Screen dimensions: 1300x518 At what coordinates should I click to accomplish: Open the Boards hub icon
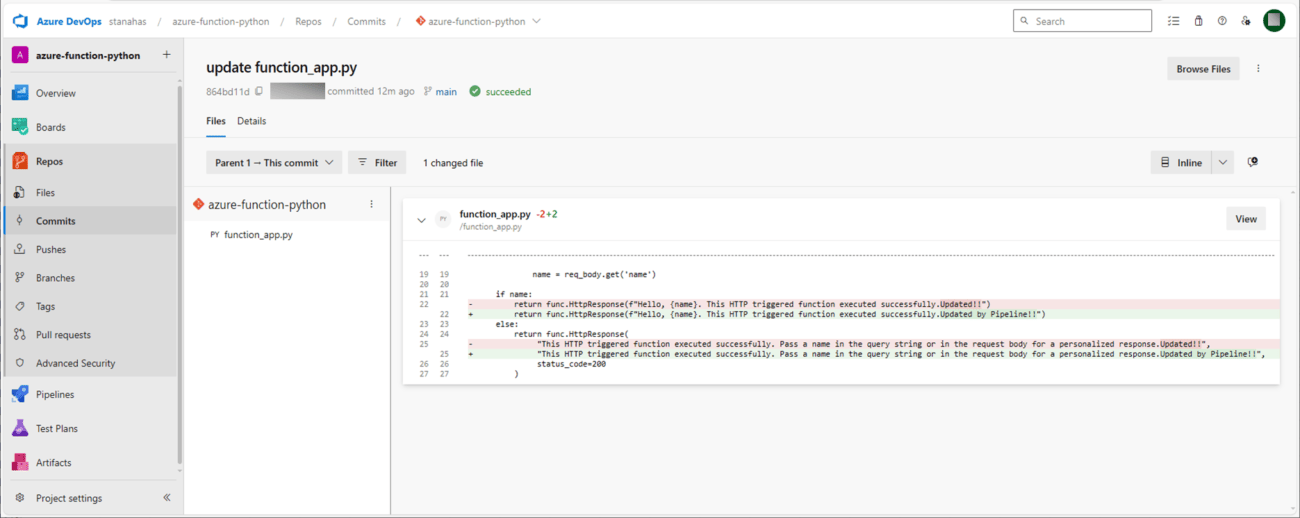coord(20,127)
